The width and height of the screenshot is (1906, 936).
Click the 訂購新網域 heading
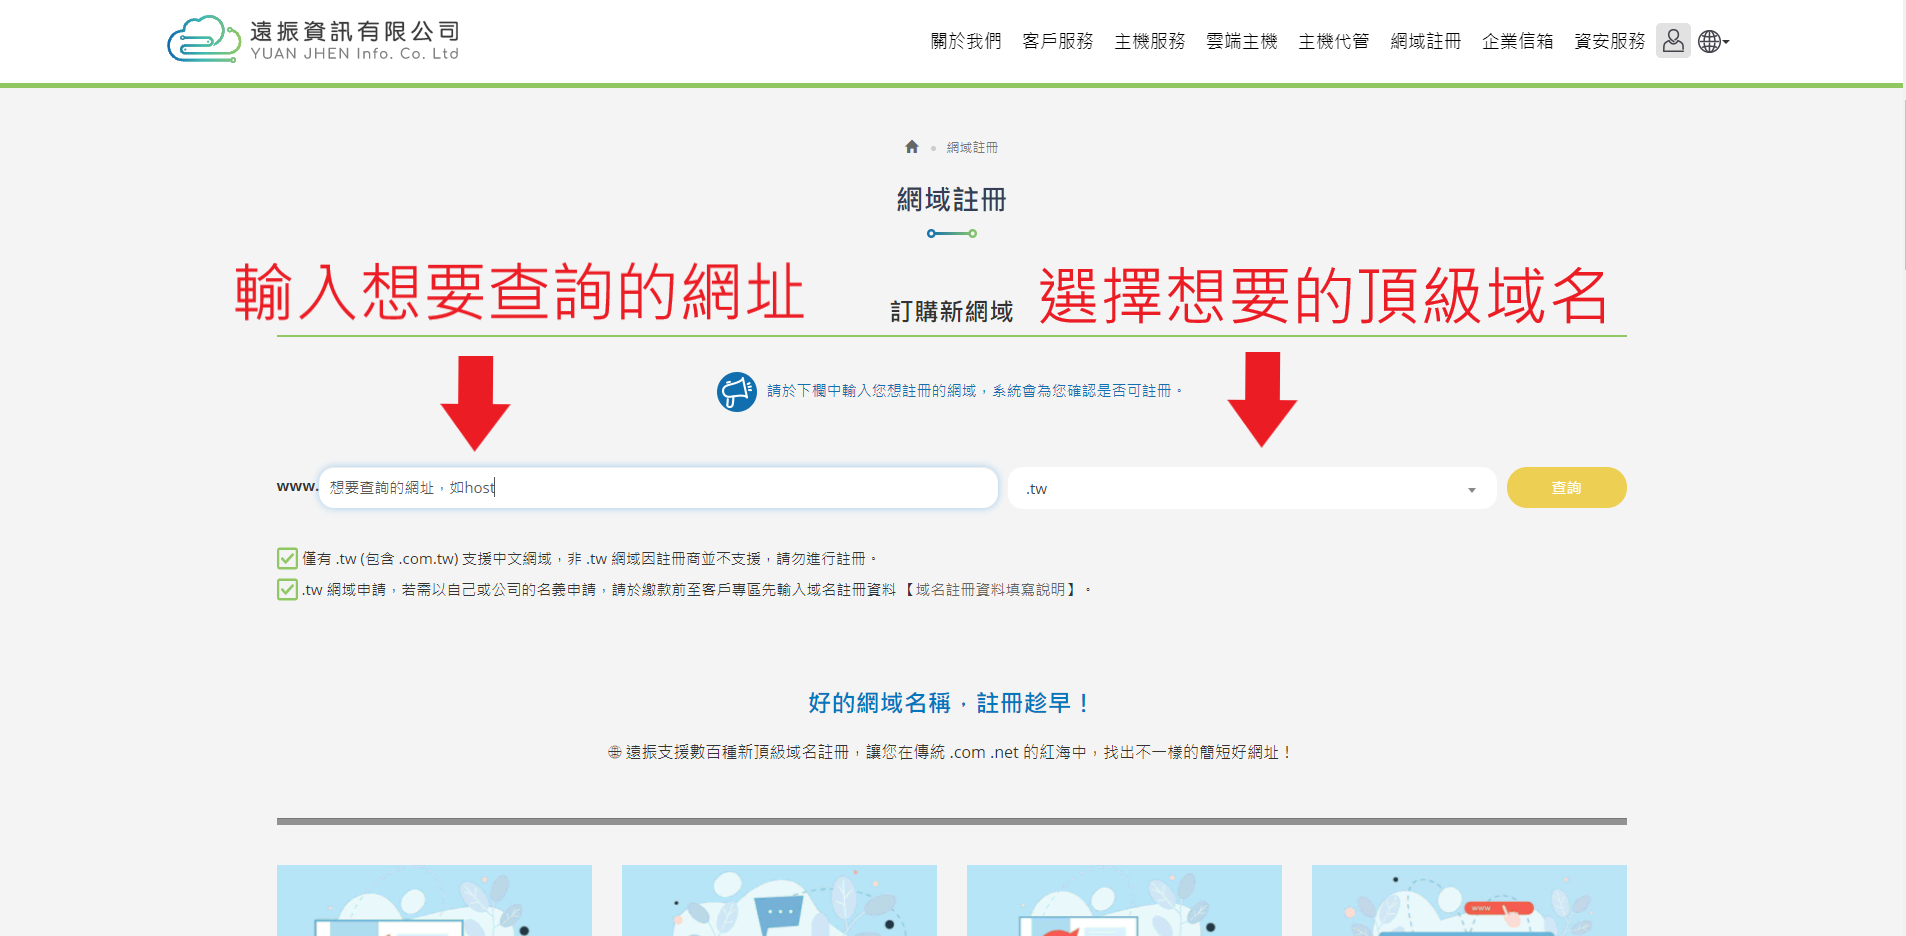click(952, 312)
